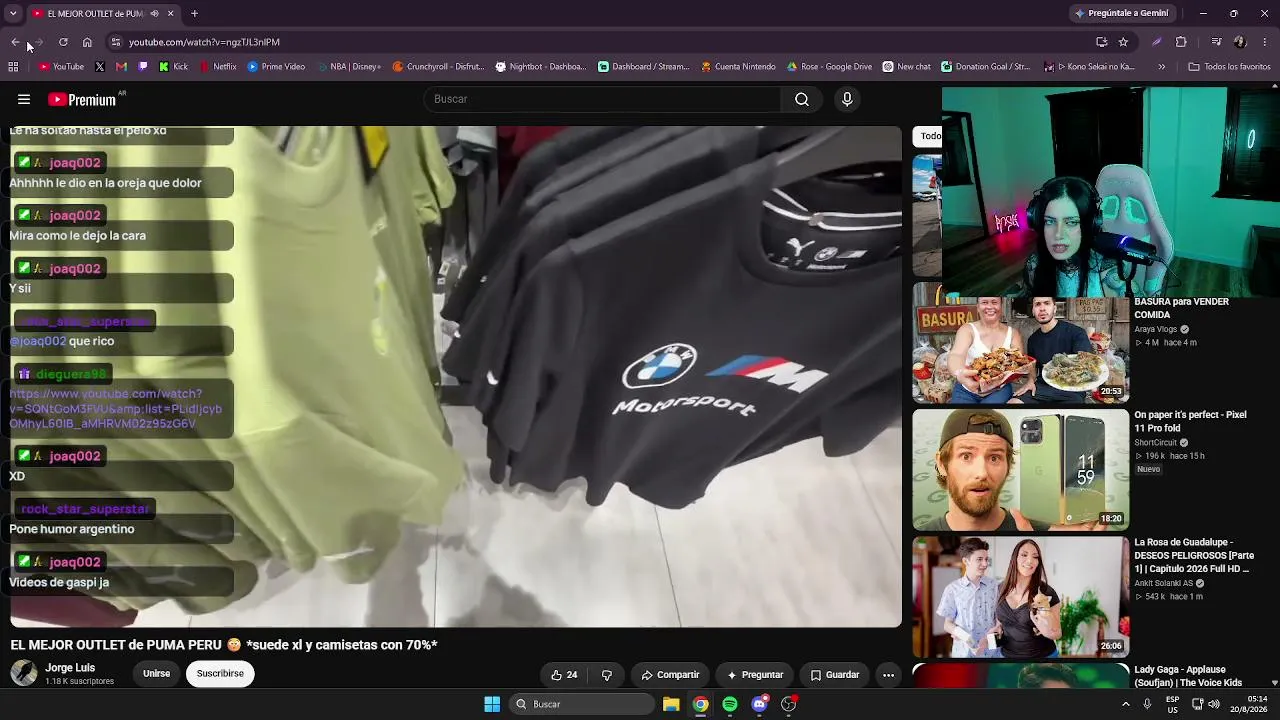Dislike the video with thumbs down

tap(606, 675)
